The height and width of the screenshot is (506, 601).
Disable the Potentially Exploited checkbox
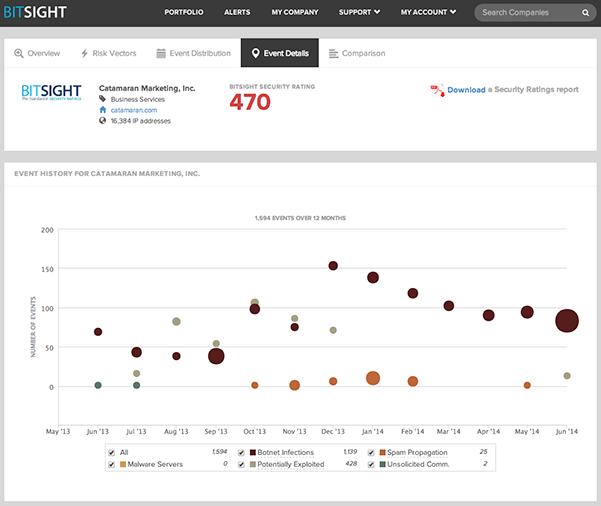(242, 465)
